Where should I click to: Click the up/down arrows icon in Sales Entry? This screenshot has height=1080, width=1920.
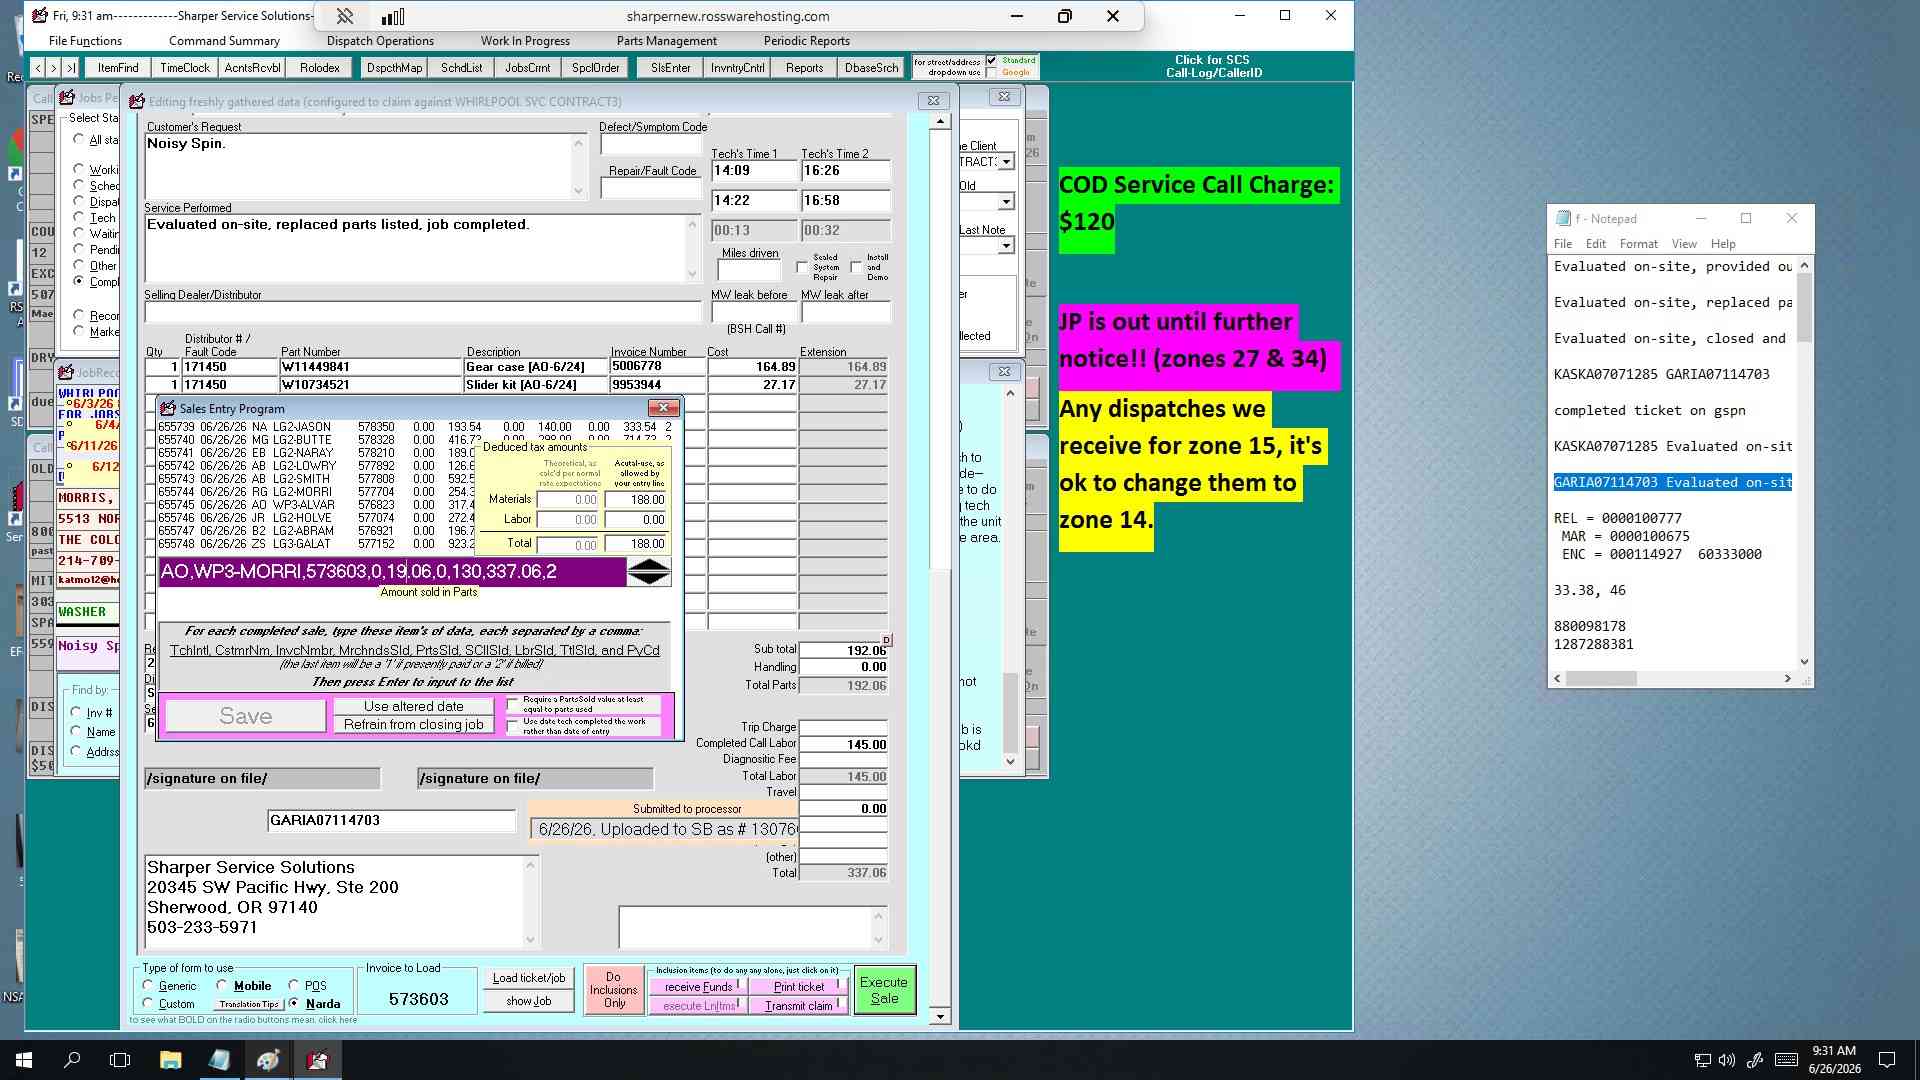(648, 572)
